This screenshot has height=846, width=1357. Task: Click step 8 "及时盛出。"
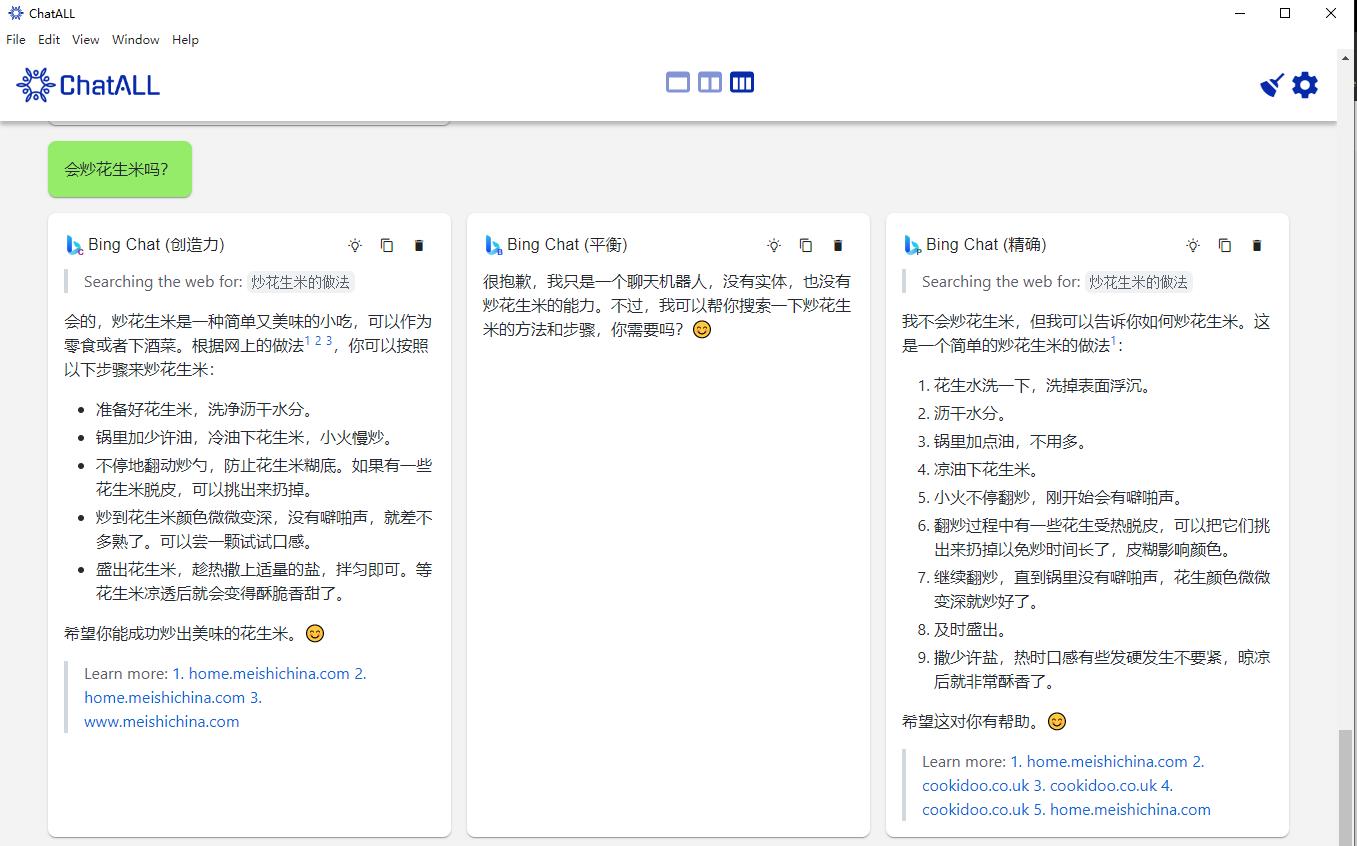971,630
